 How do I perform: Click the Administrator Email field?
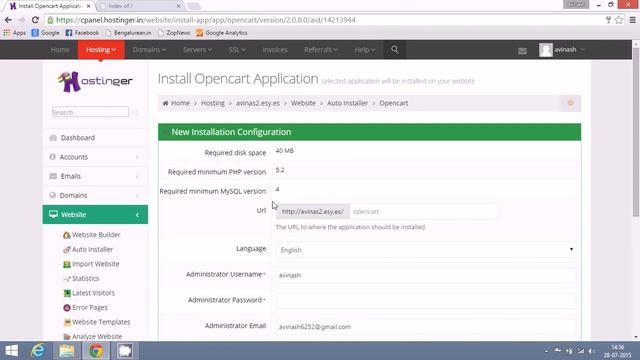pos(426,327)
